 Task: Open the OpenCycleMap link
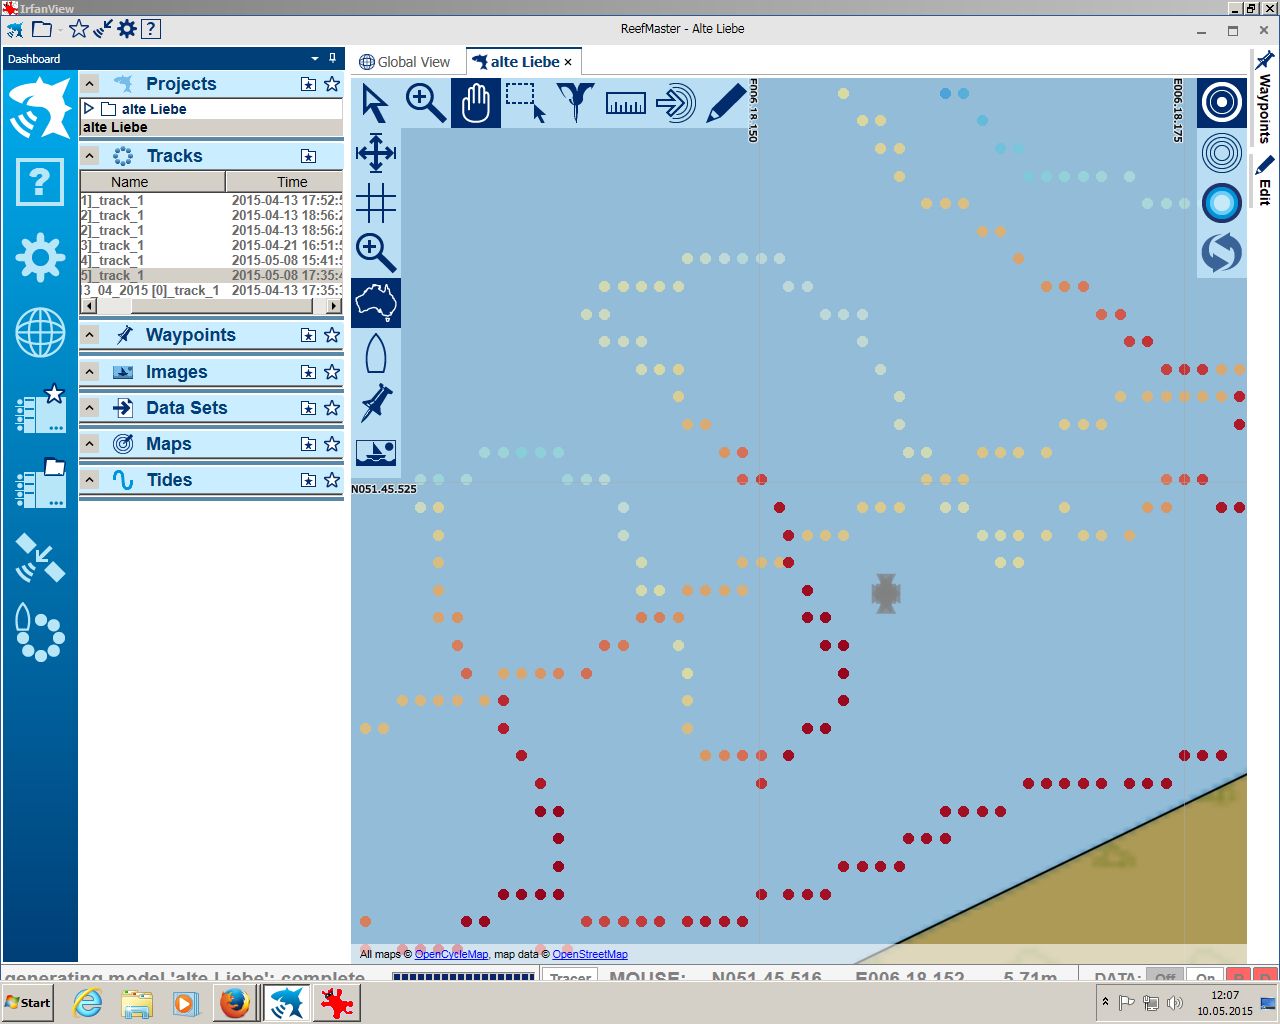(451, 954)
